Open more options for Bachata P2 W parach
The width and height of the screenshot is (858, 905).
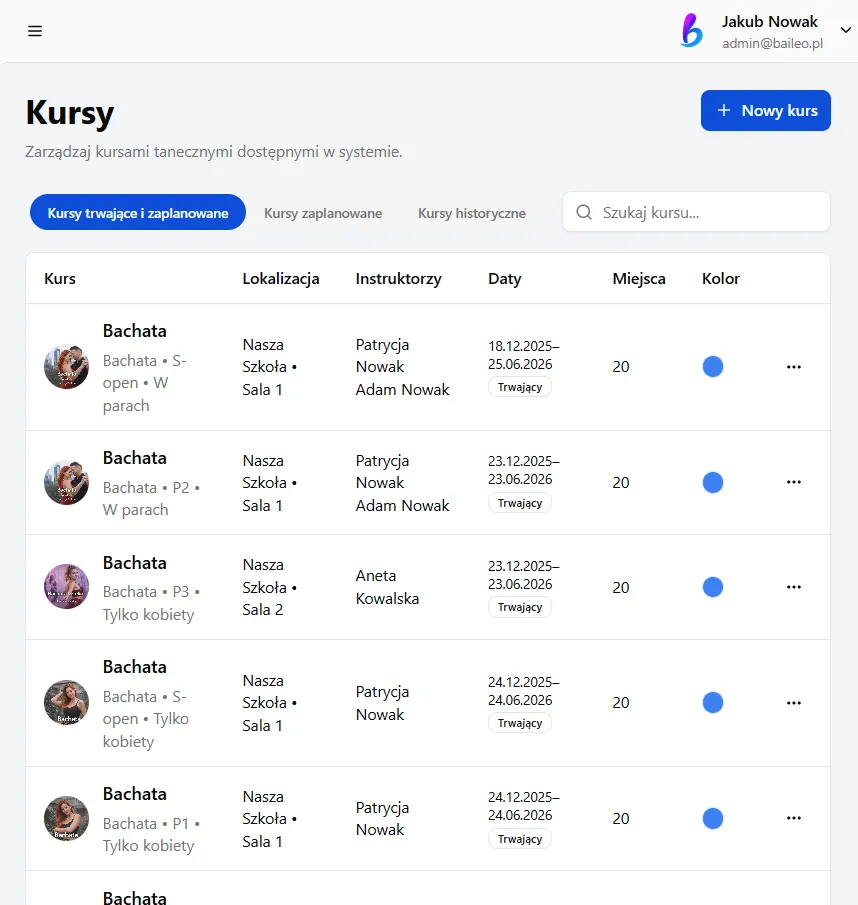coord(793,483)
